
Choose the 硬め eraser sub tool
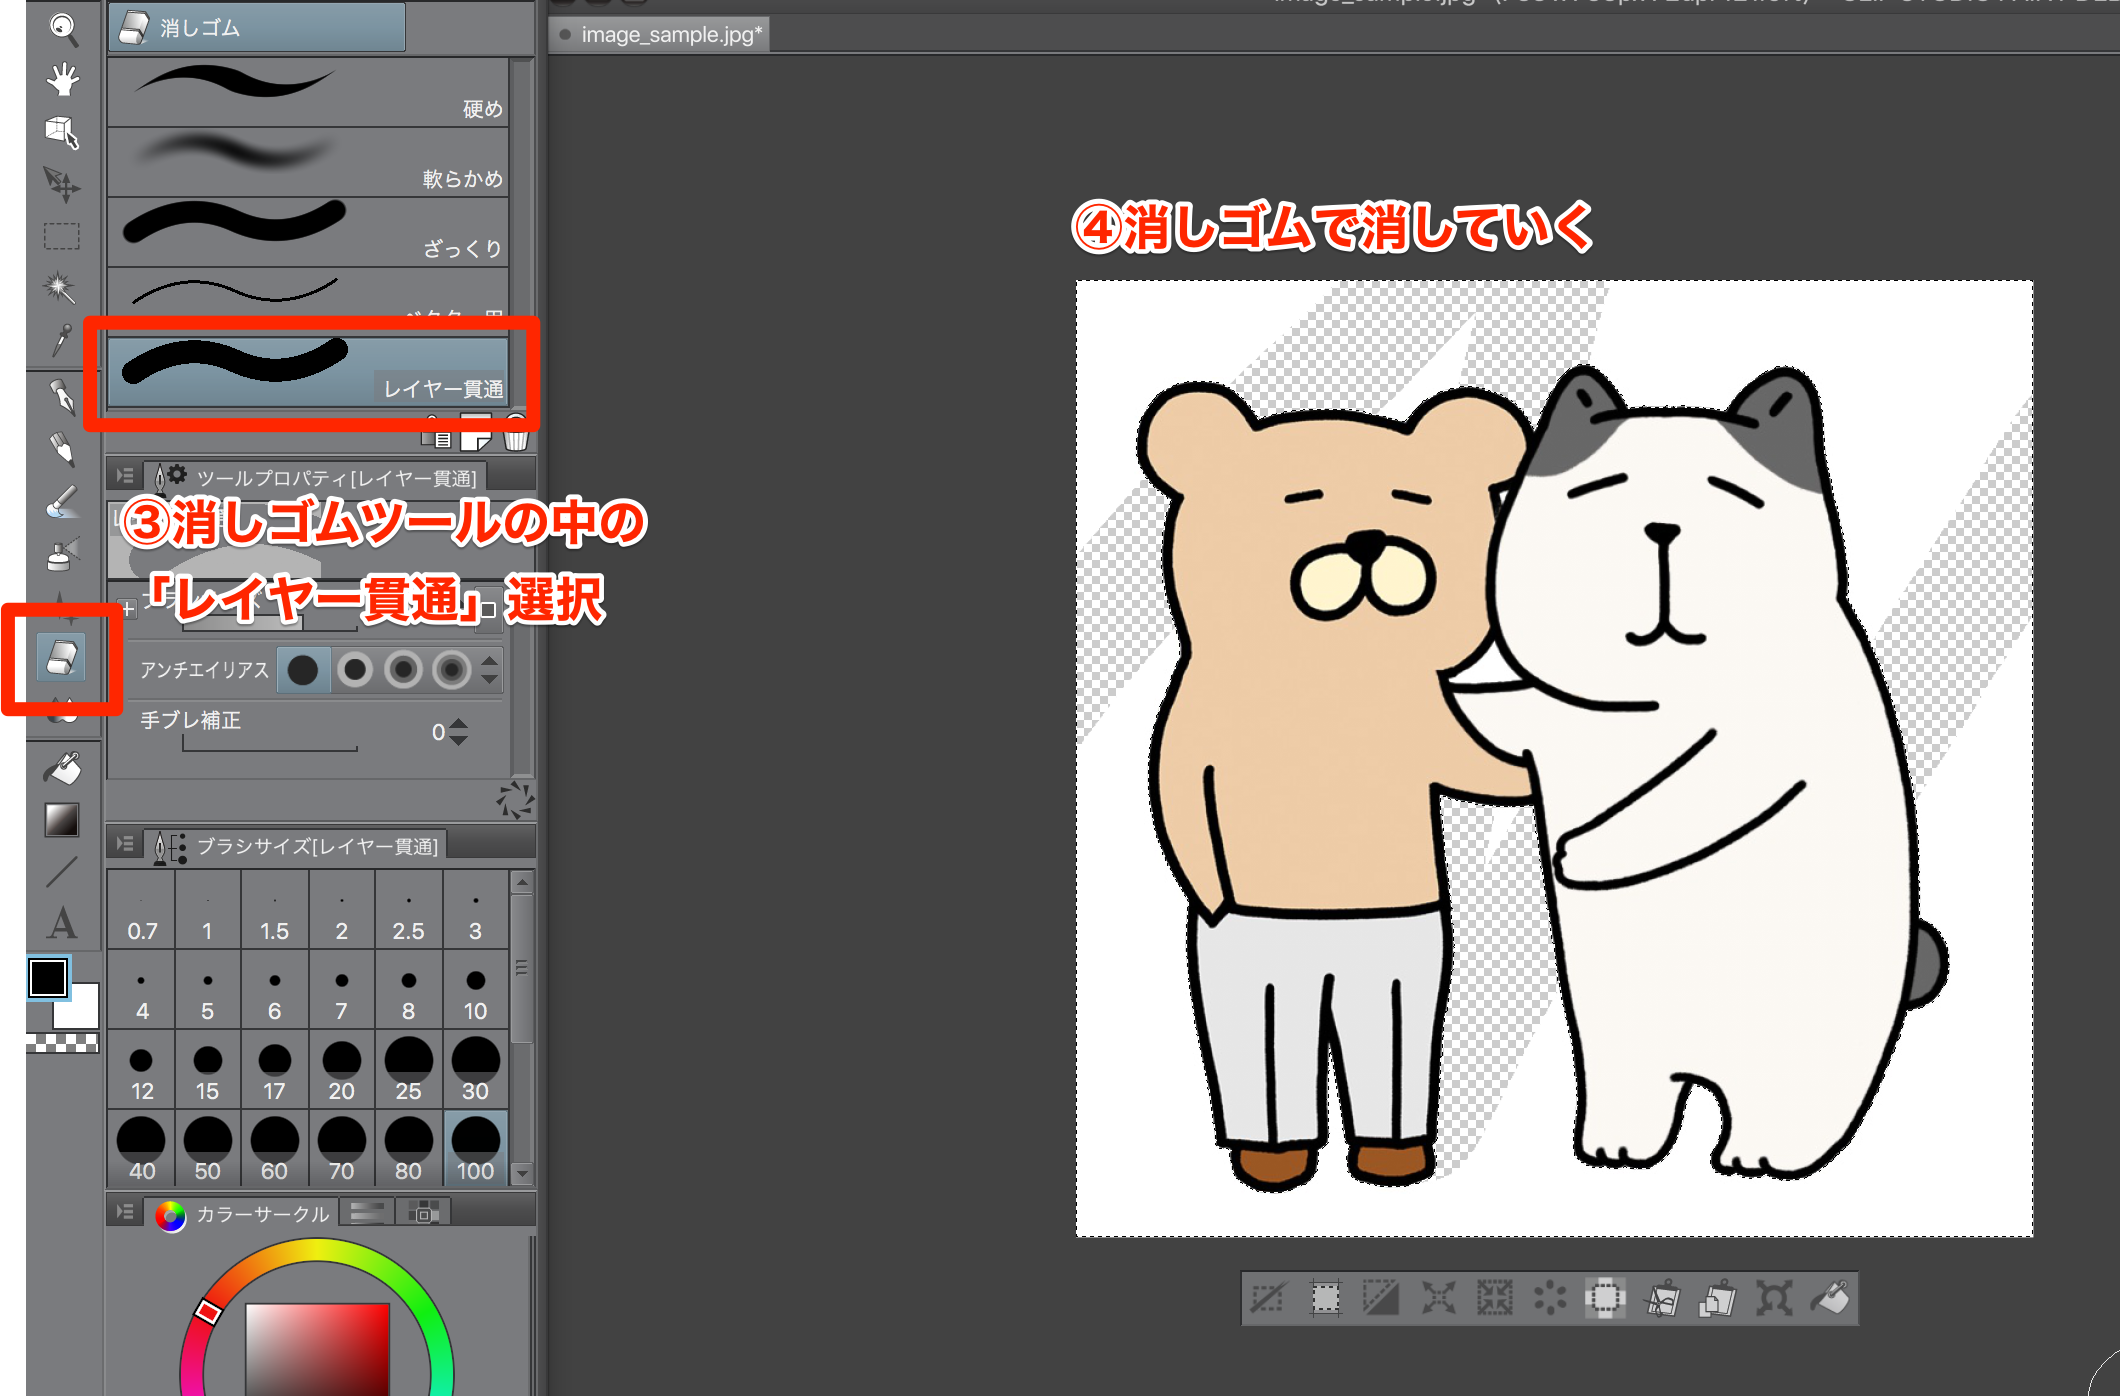click(x=308, y=92)
